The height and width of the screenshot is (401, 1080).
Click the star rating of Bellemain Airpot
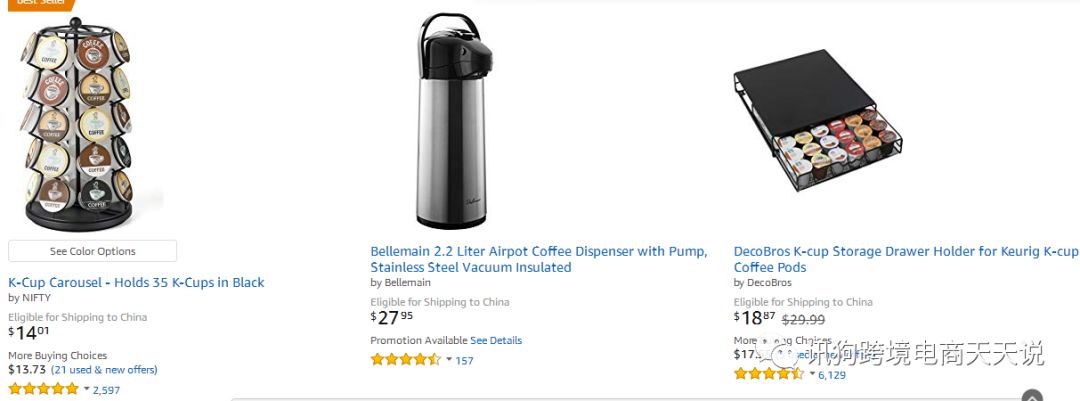pos(405,360)
